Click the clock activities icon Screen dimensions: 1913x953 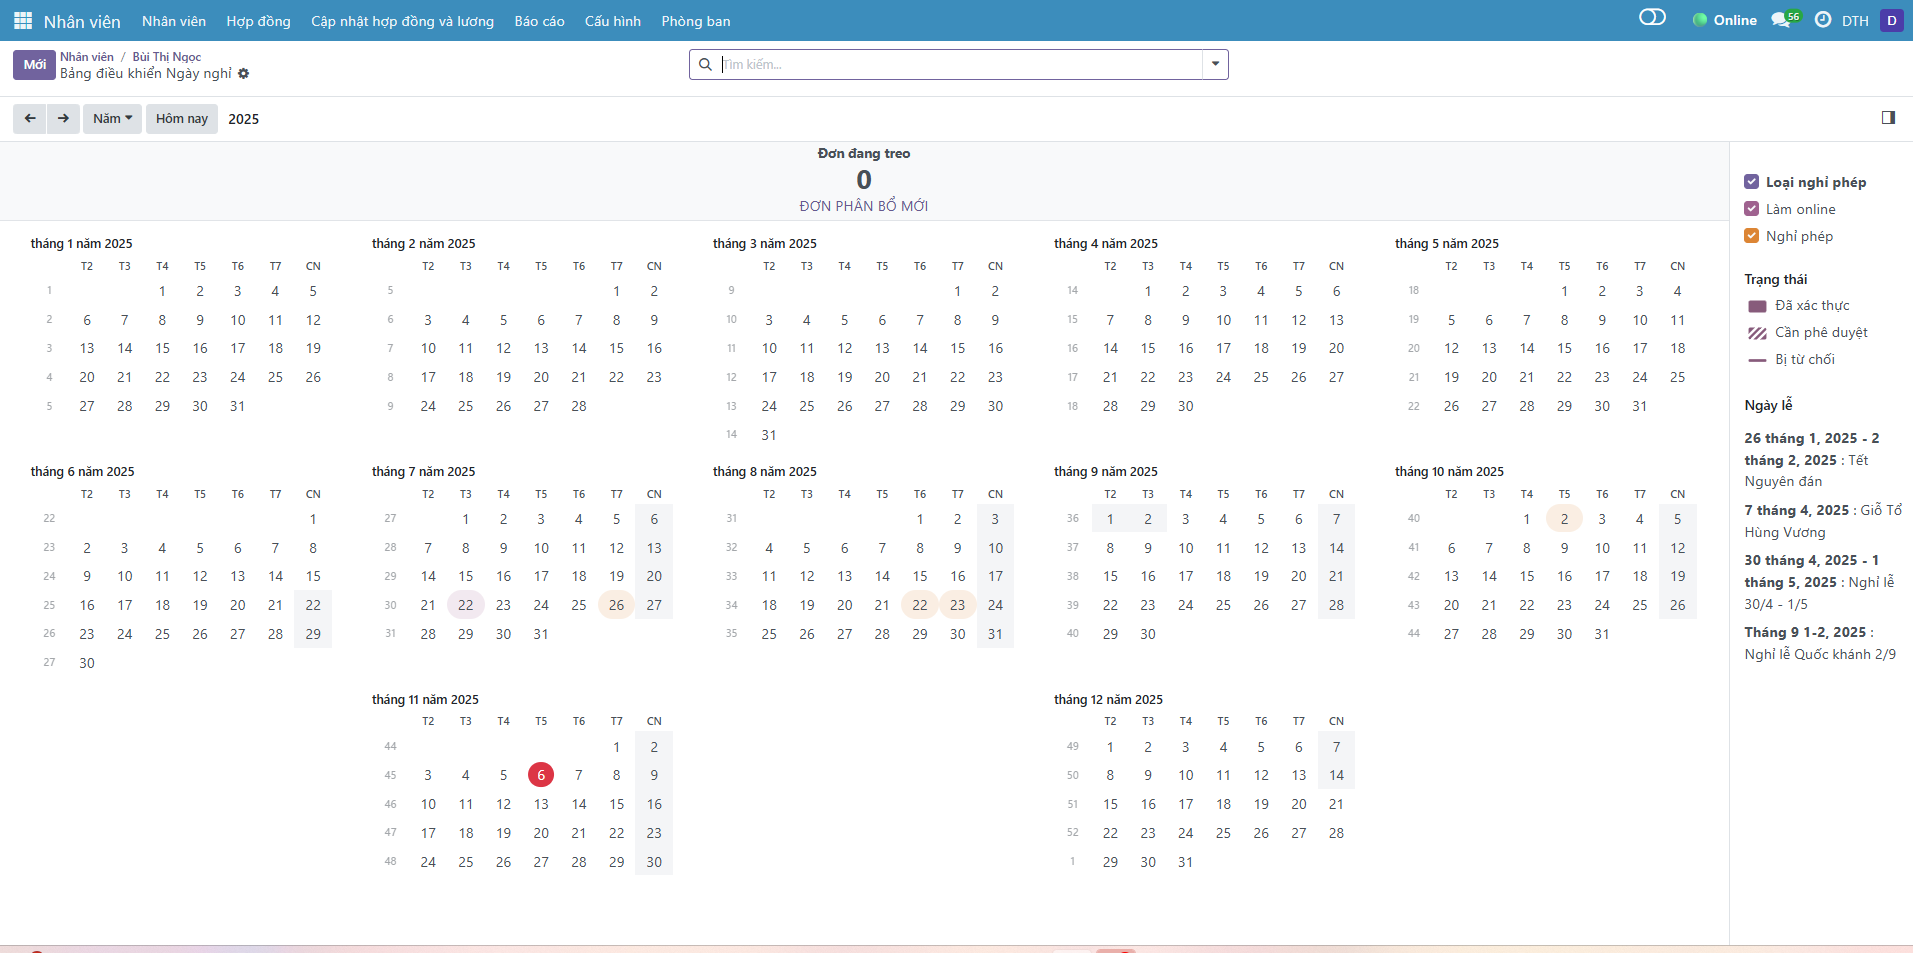tap(1822, 20)
